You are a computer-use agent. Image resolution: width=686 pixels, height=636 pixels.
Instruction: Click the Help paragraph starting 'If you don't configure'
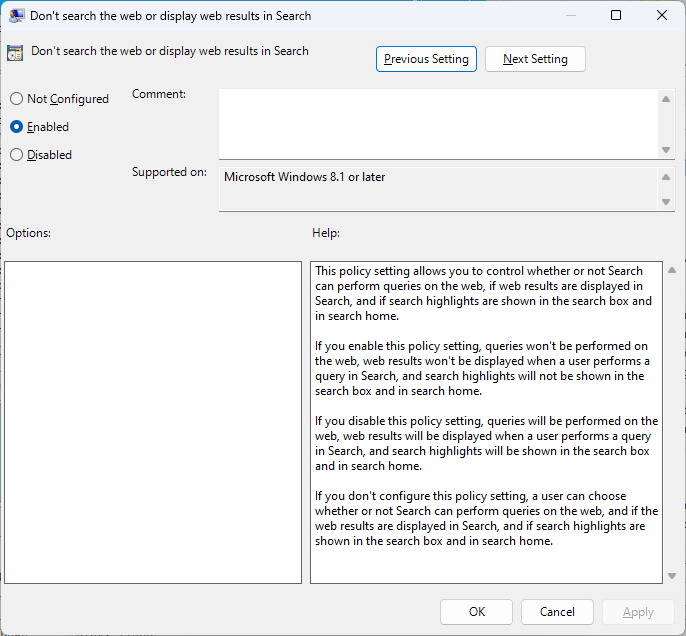coord(486,518)
